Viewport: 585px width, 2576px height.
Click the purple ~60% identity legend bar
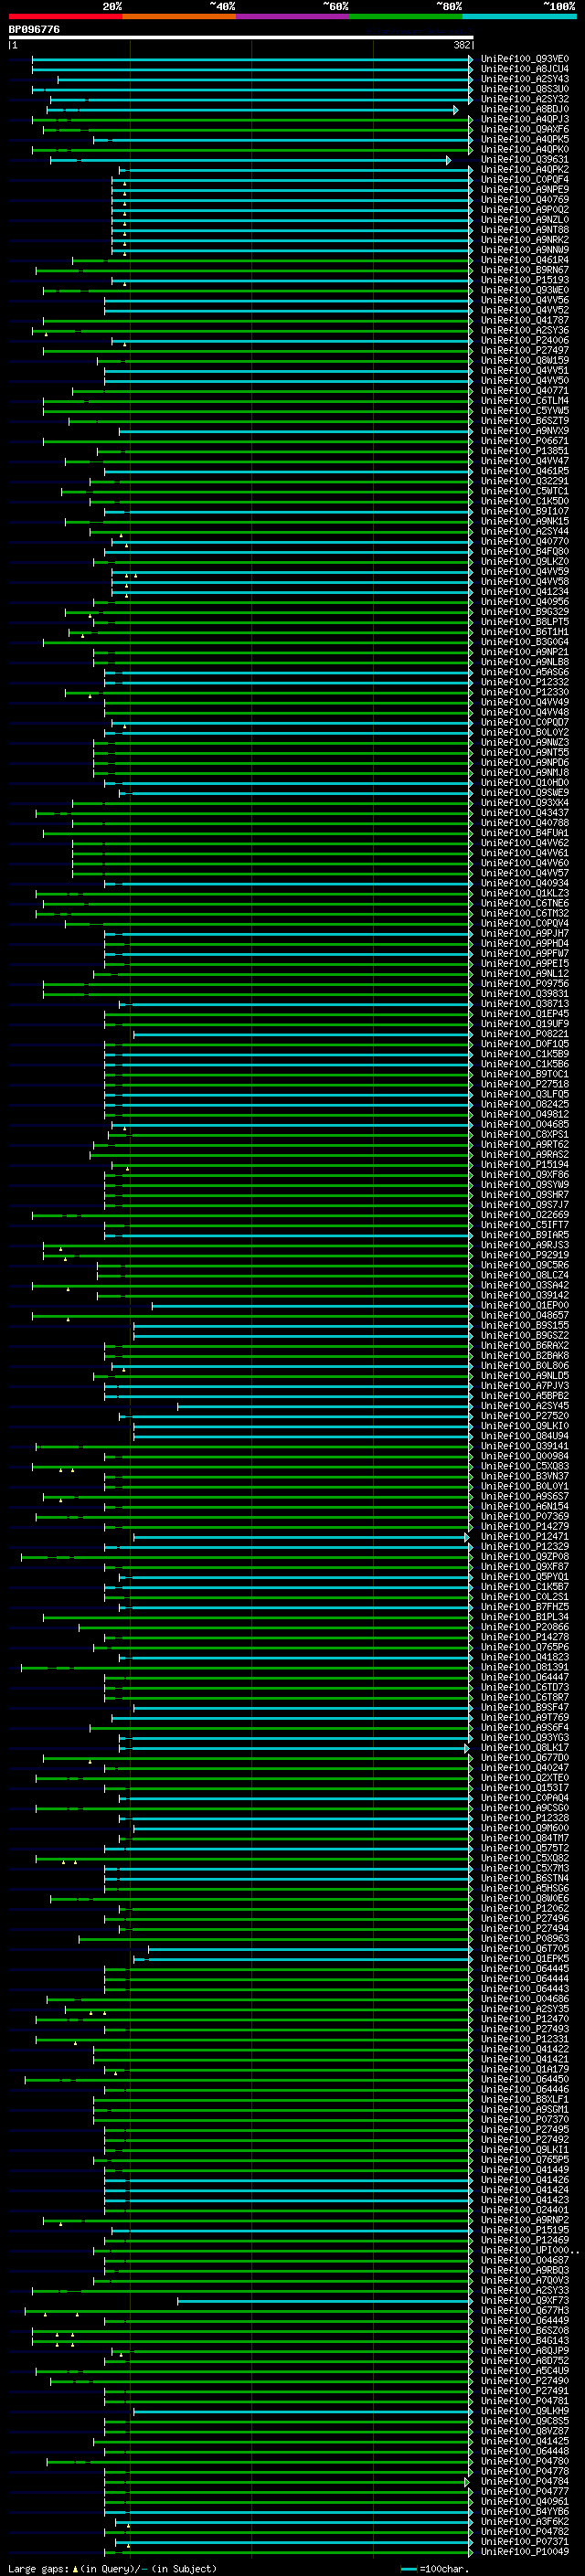tap(293, 17)
